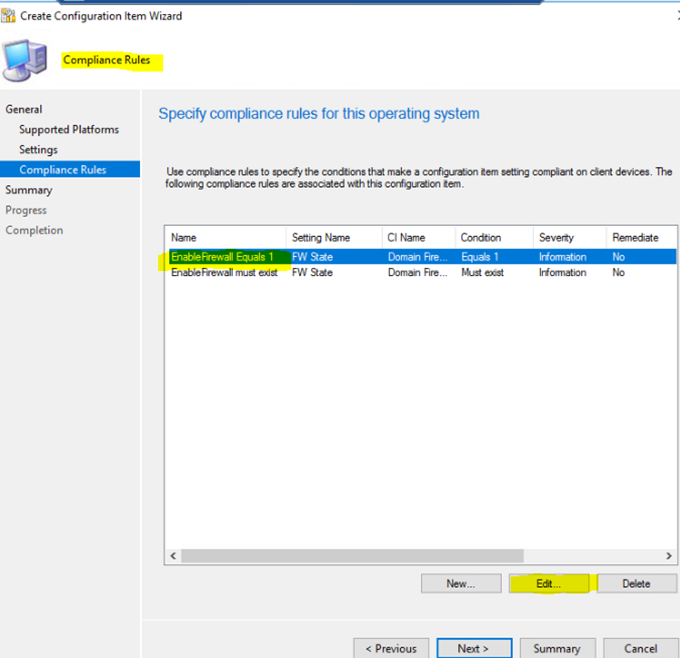The image size is (680, 658).
Task: Sort by the Remediate column header
Action: click(641, 238)
